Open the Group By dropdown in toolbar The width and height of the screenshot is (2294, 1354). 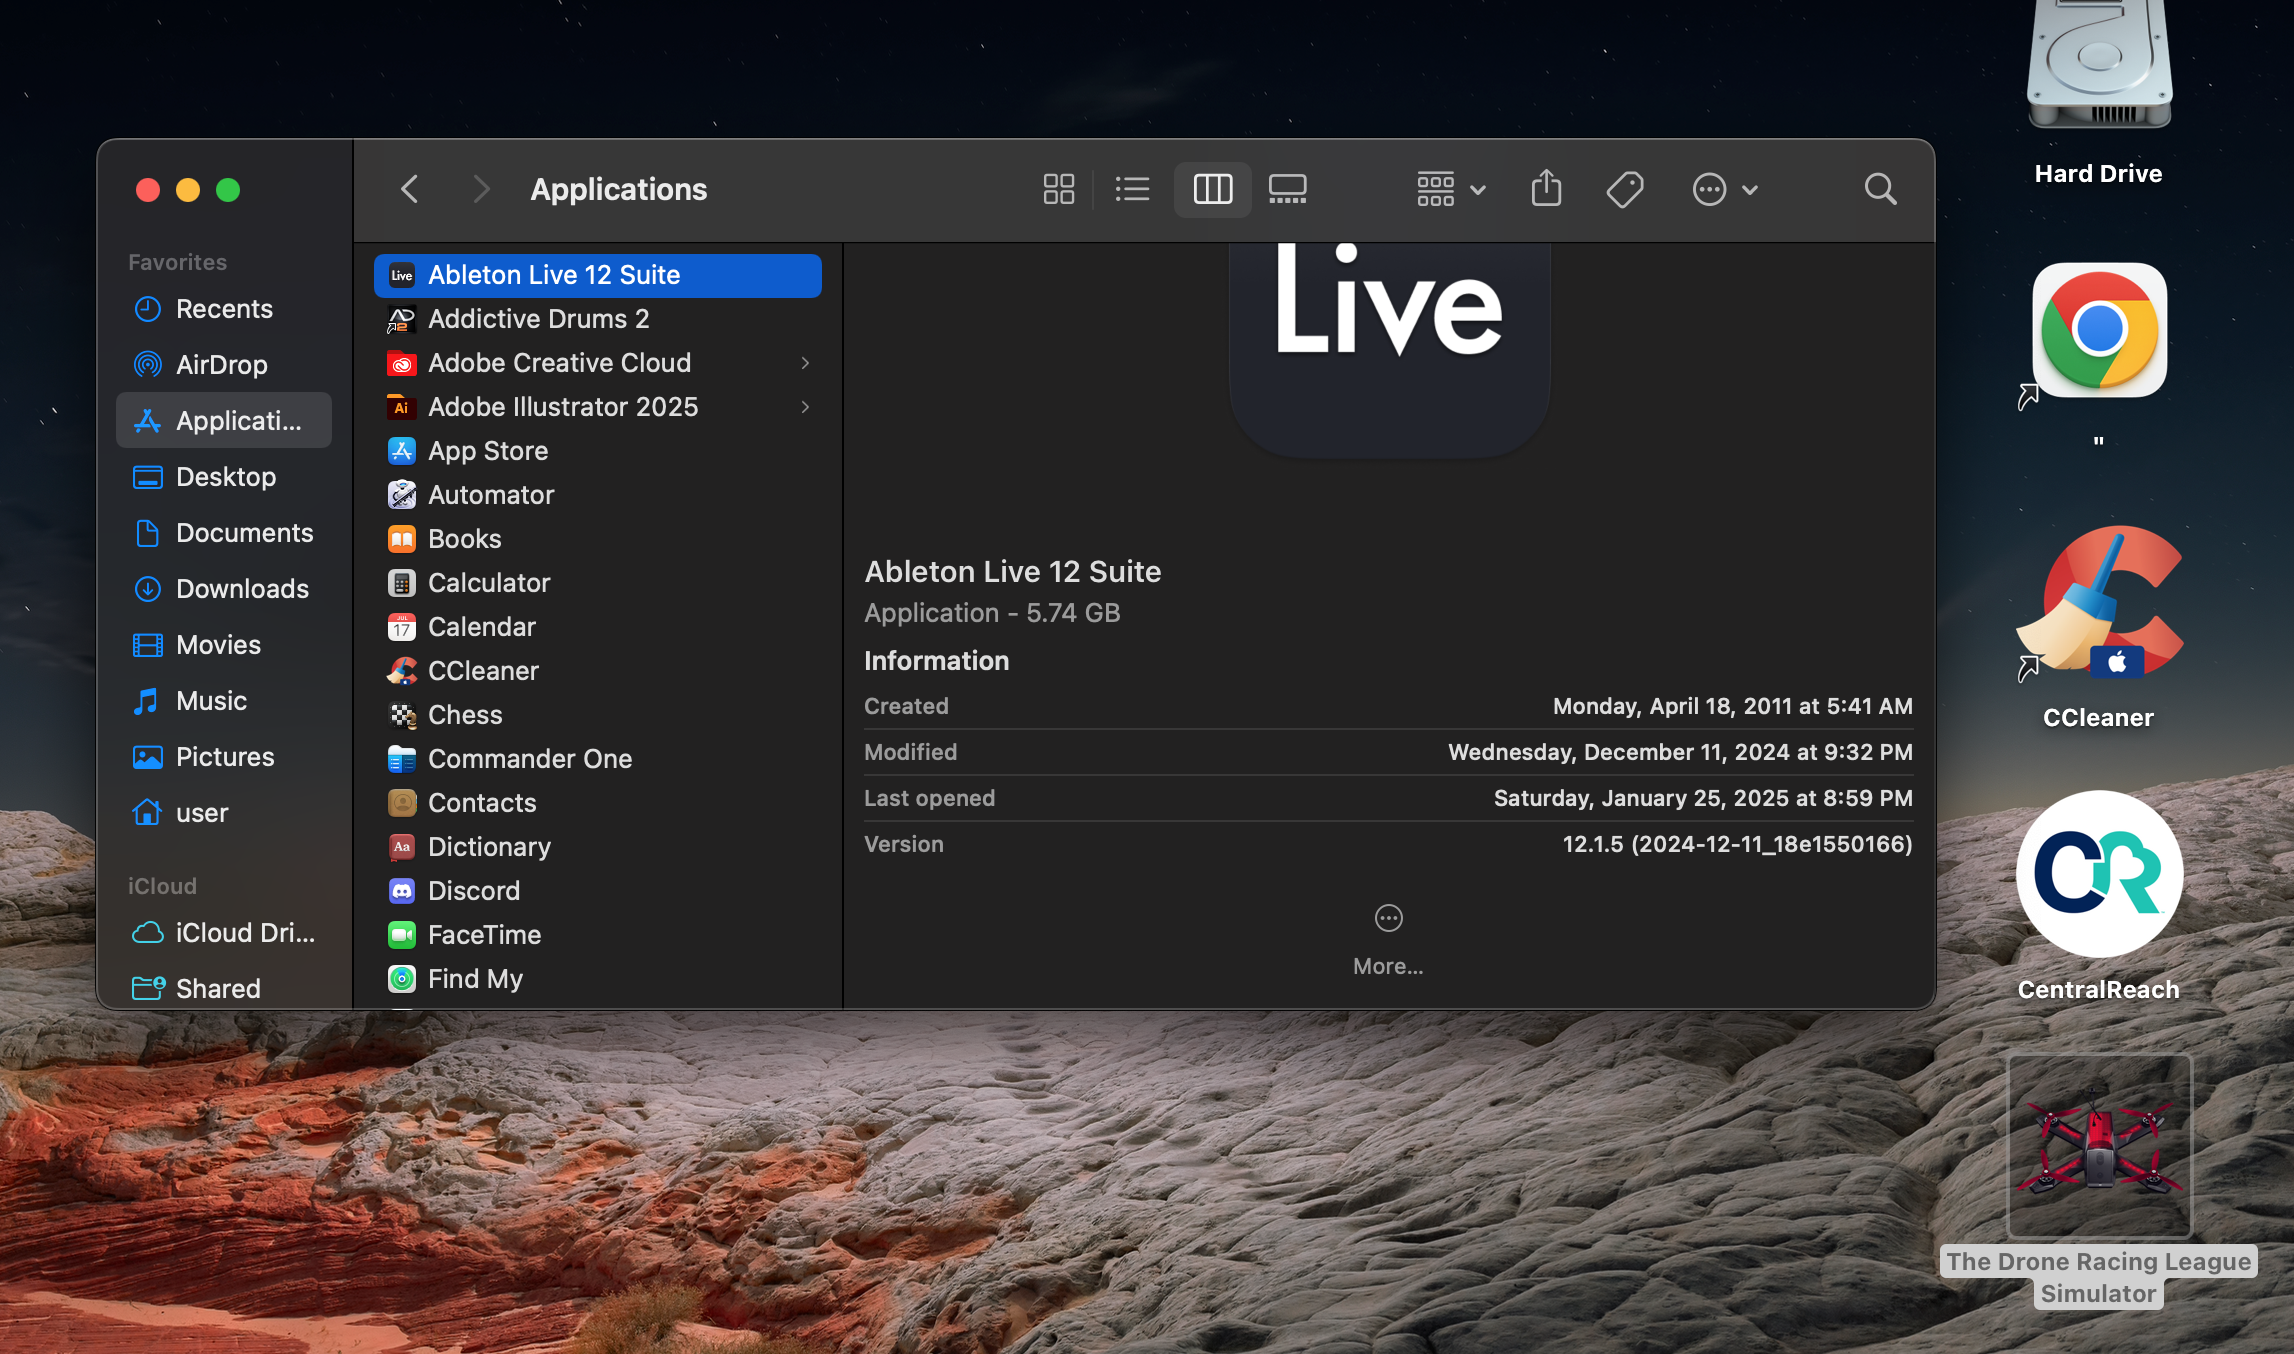click(1450, 189)
